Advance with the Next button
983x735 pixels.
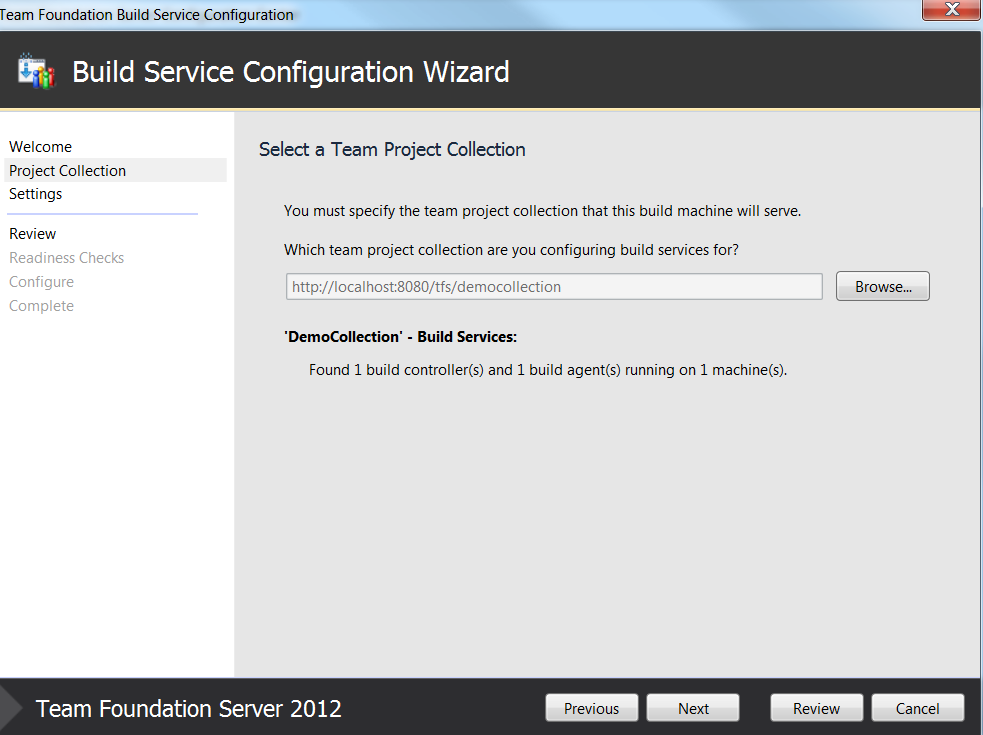coord(693,708)
